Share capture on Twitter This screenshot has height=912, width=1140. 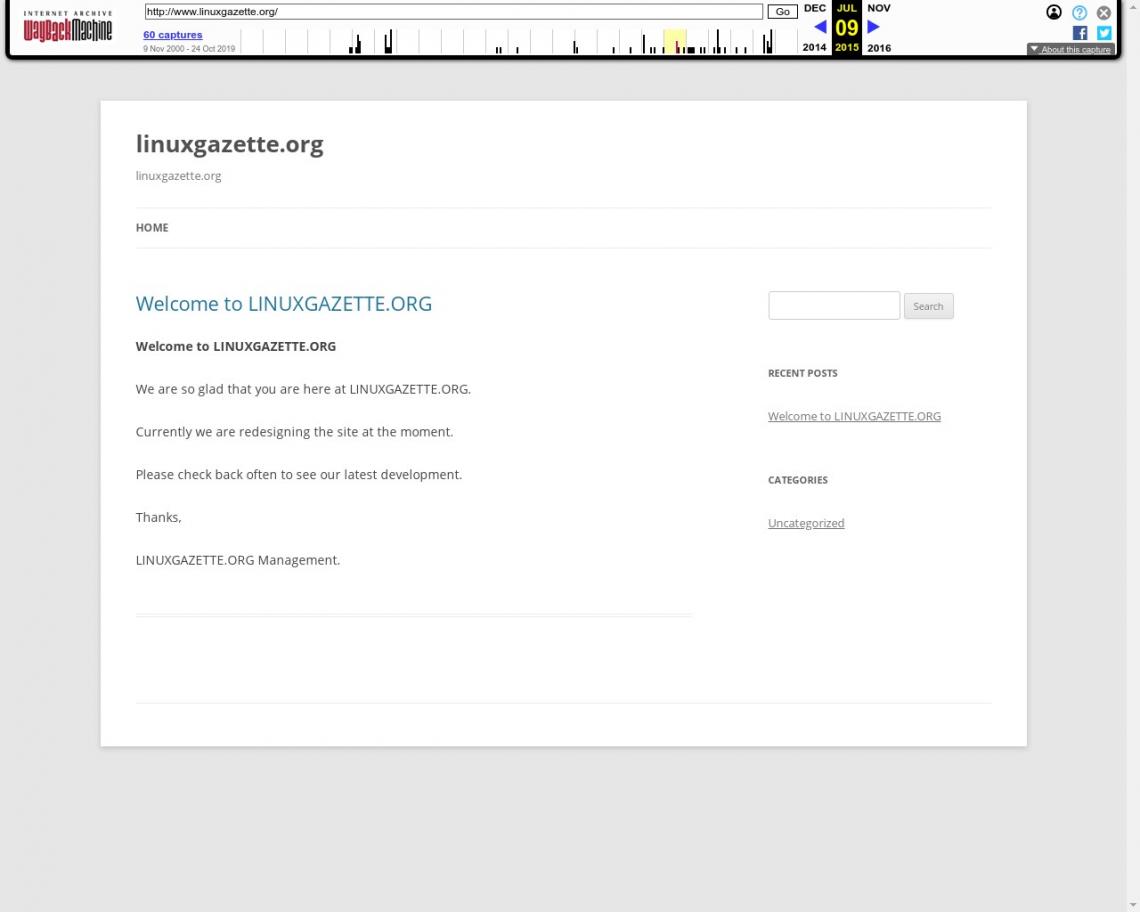pyautogui.click(x=1104, y=33)
